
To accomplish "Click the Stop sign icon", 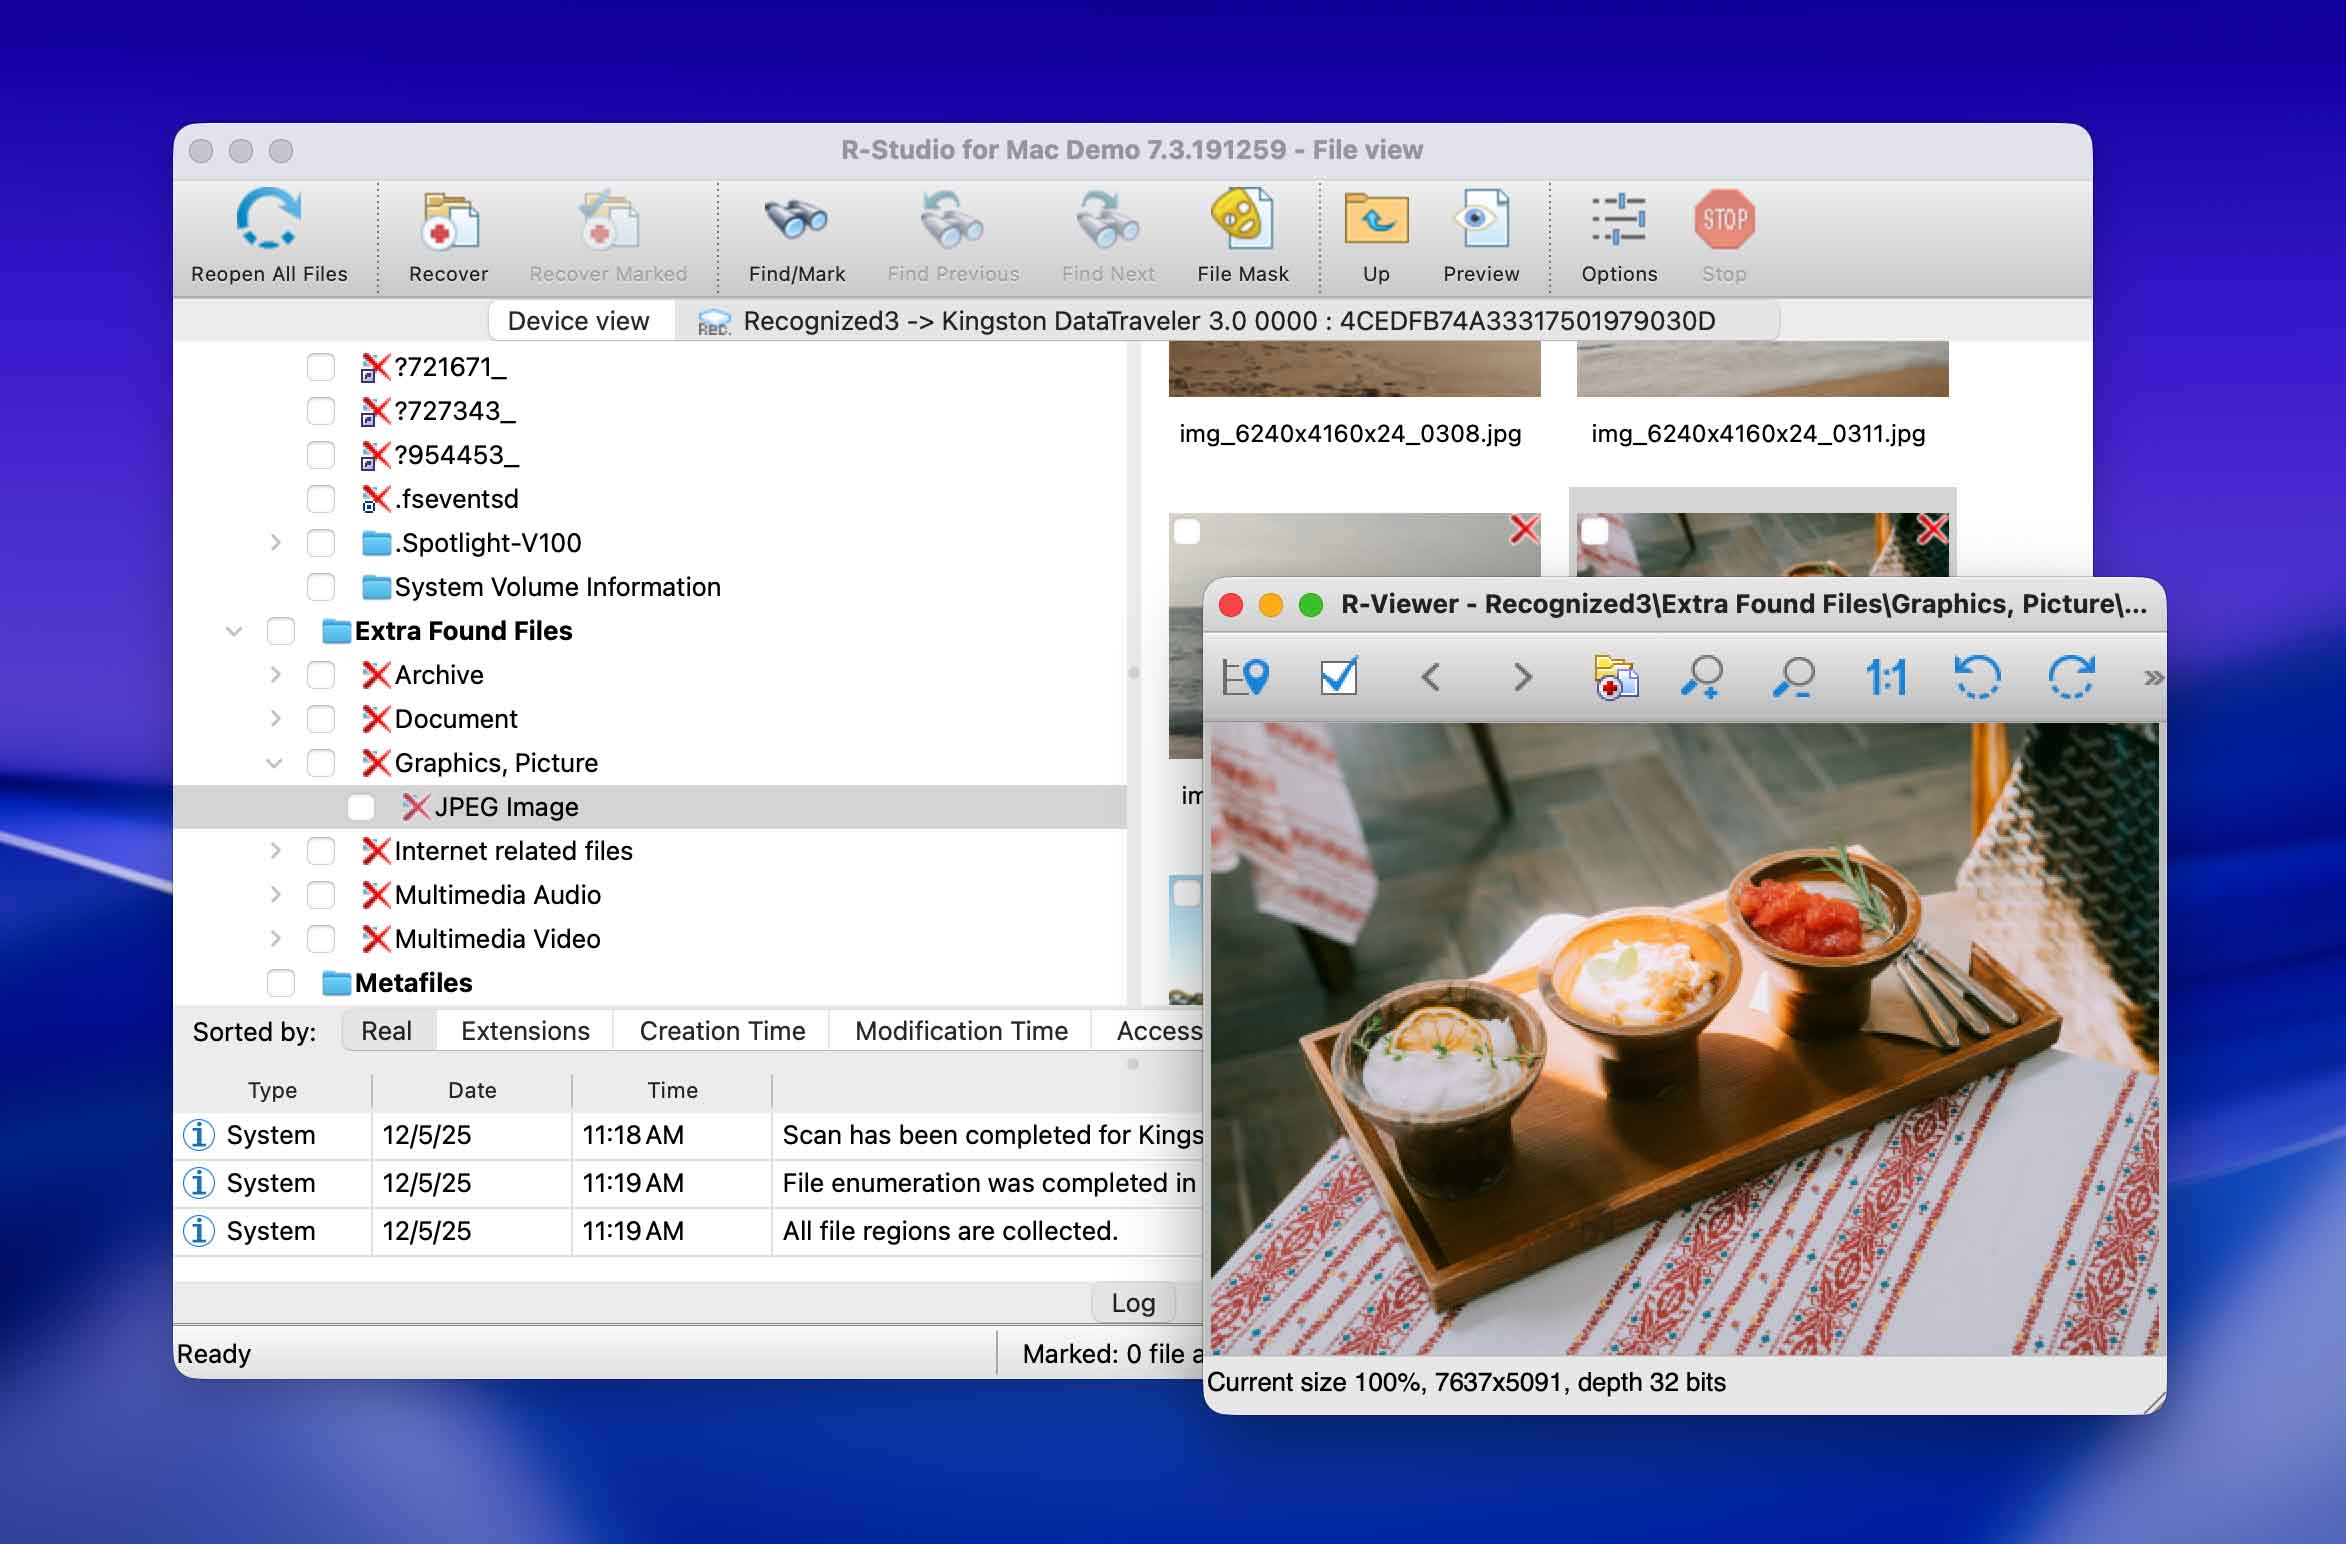I will coord(1724,219).
